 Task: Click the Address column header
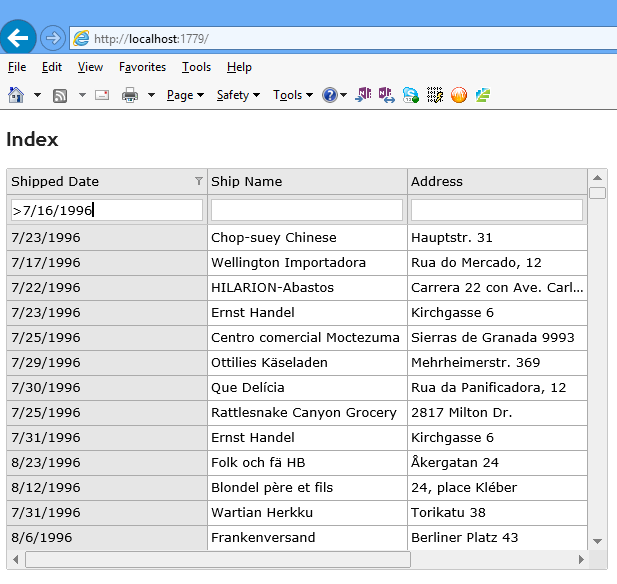coord(497,181)
